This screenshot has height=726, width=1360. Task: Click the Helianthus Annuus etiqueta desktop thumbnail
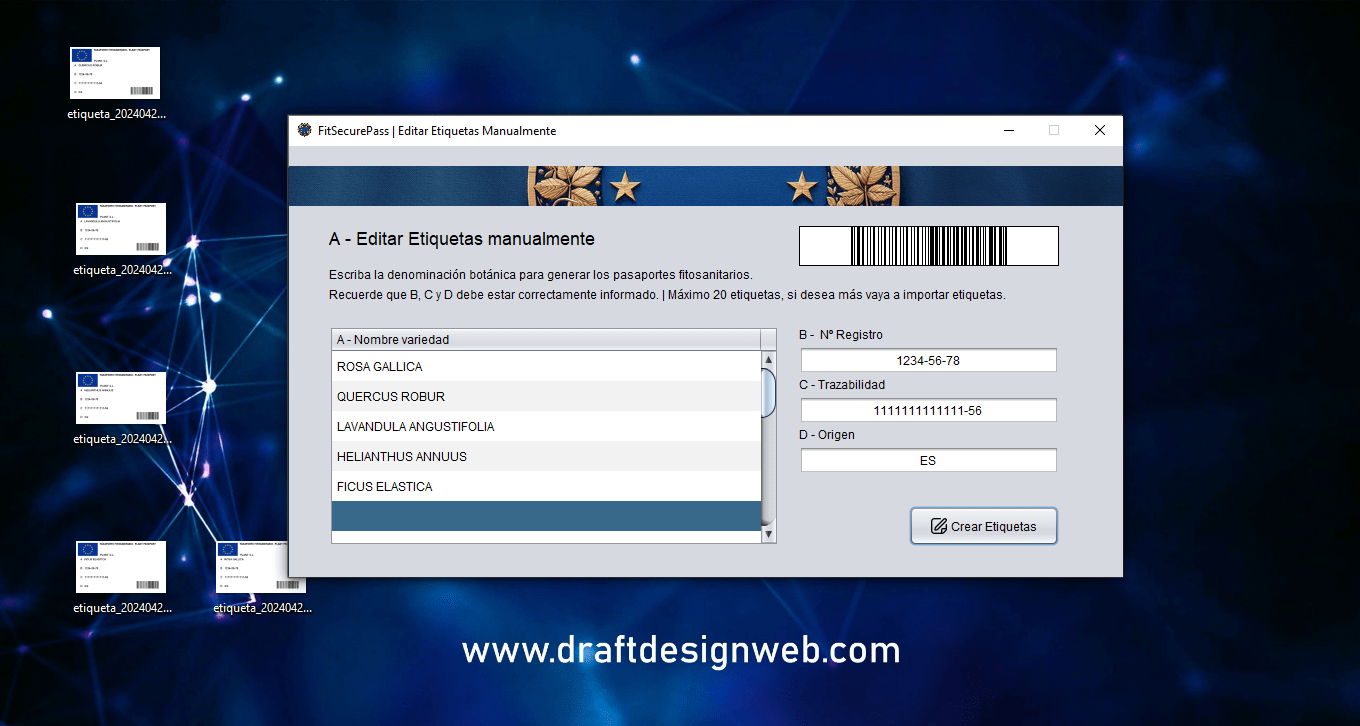pos(121,398)
